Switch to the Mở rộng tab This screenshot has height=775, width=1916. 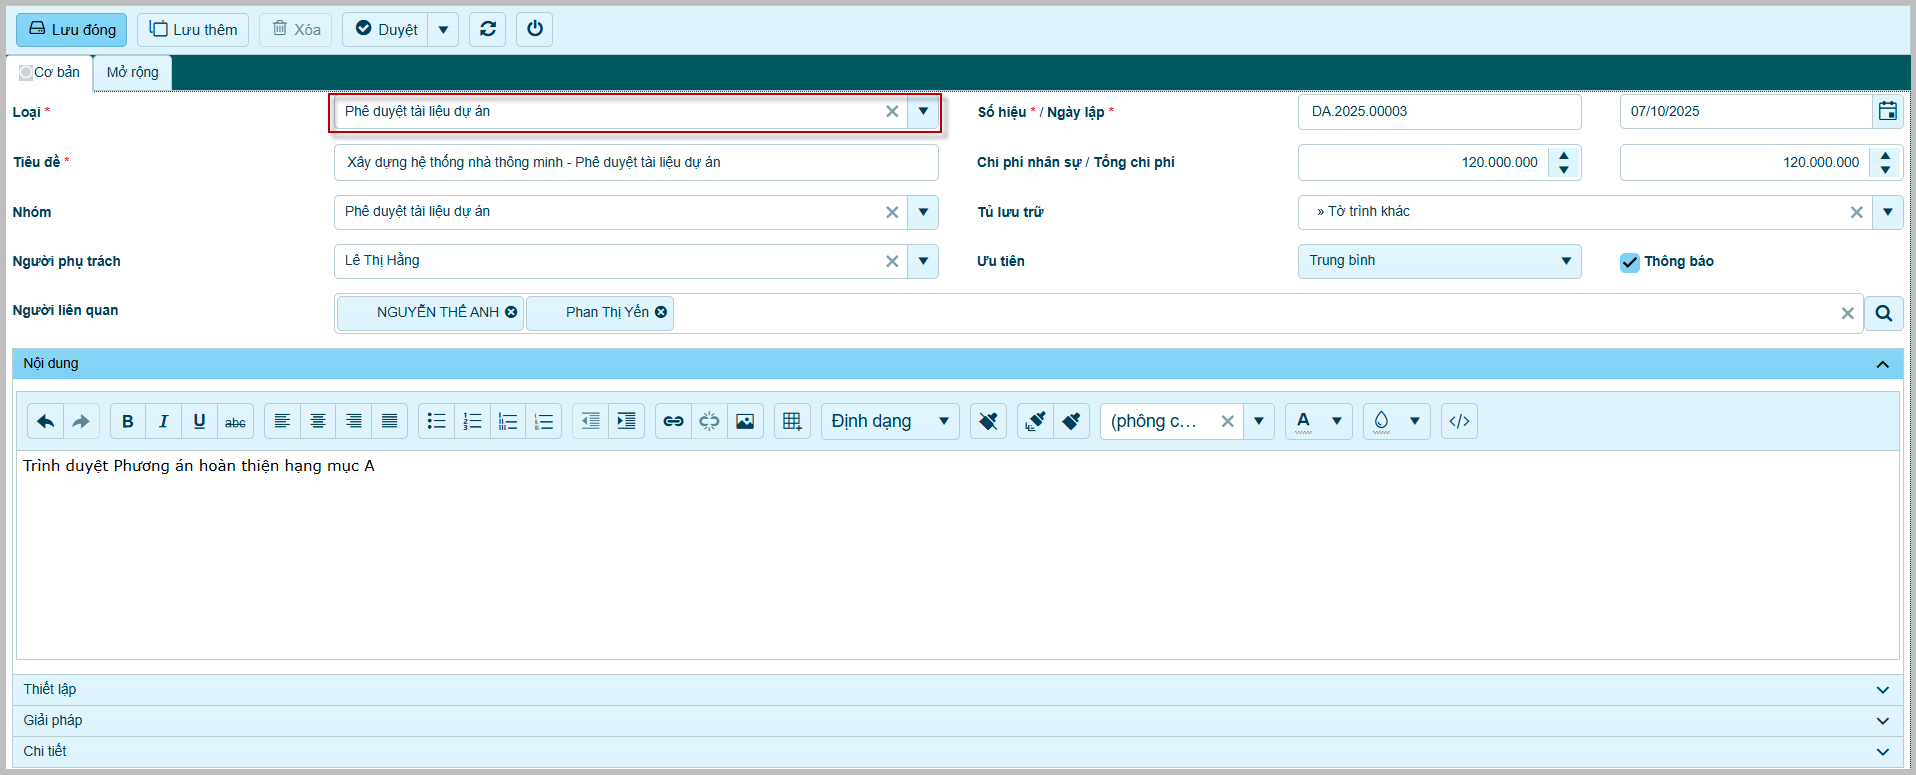pos(133,72)
